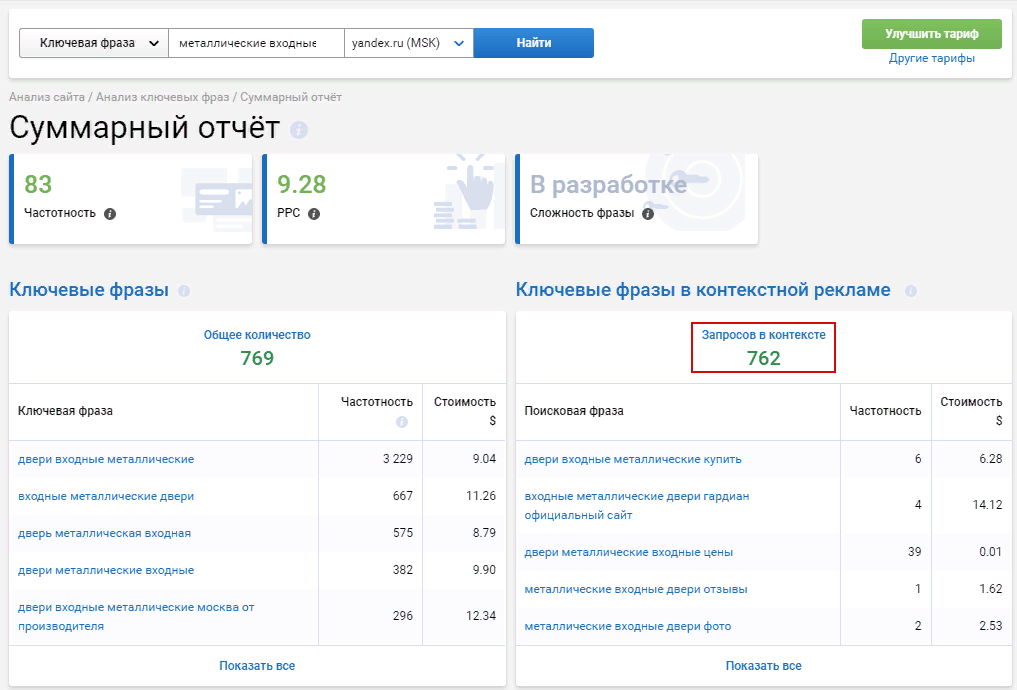Click Показать все under Ключевые фразы table

257,666
